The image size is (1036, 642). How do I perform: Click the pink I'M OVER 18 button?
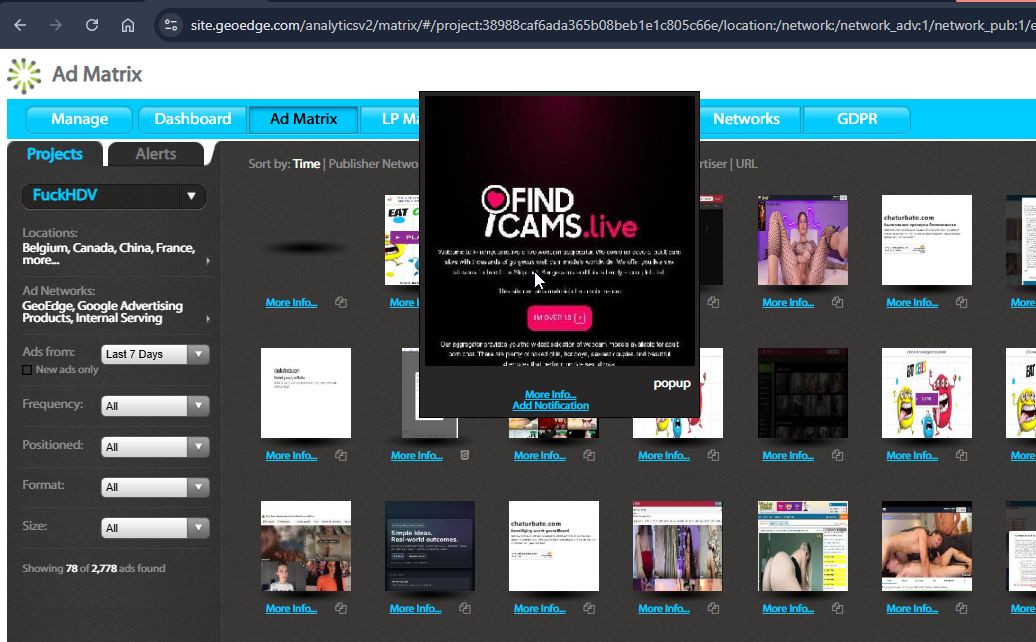tap(559, 318)
